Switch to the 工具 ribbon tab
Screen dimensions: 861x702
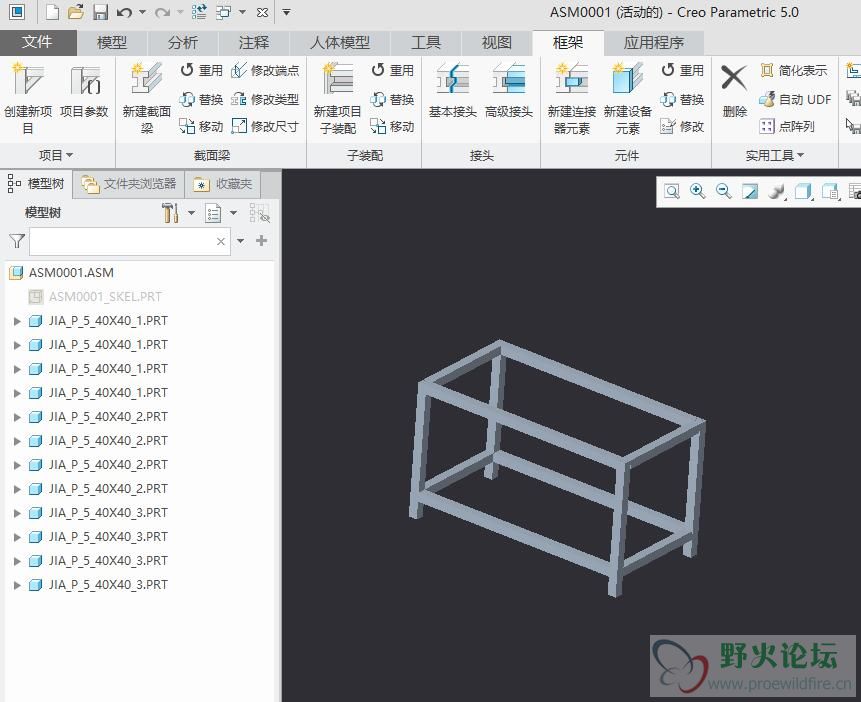click(x=426, y=42)
